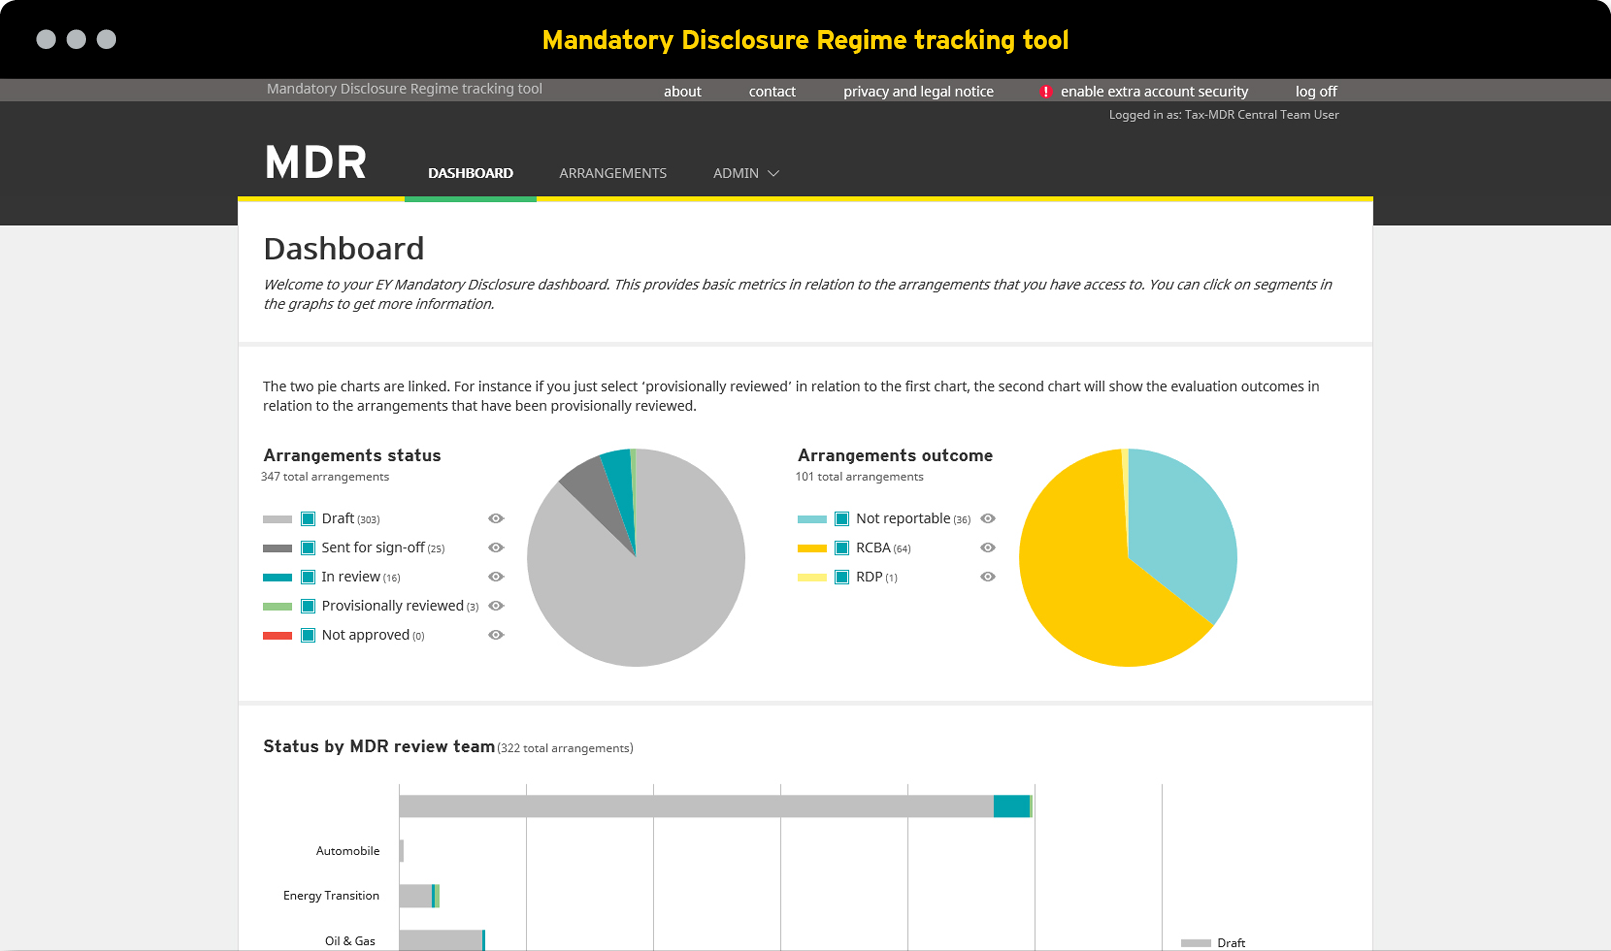Open the contact link
This screenshot has width=1611, height=951.
[772, 91]
